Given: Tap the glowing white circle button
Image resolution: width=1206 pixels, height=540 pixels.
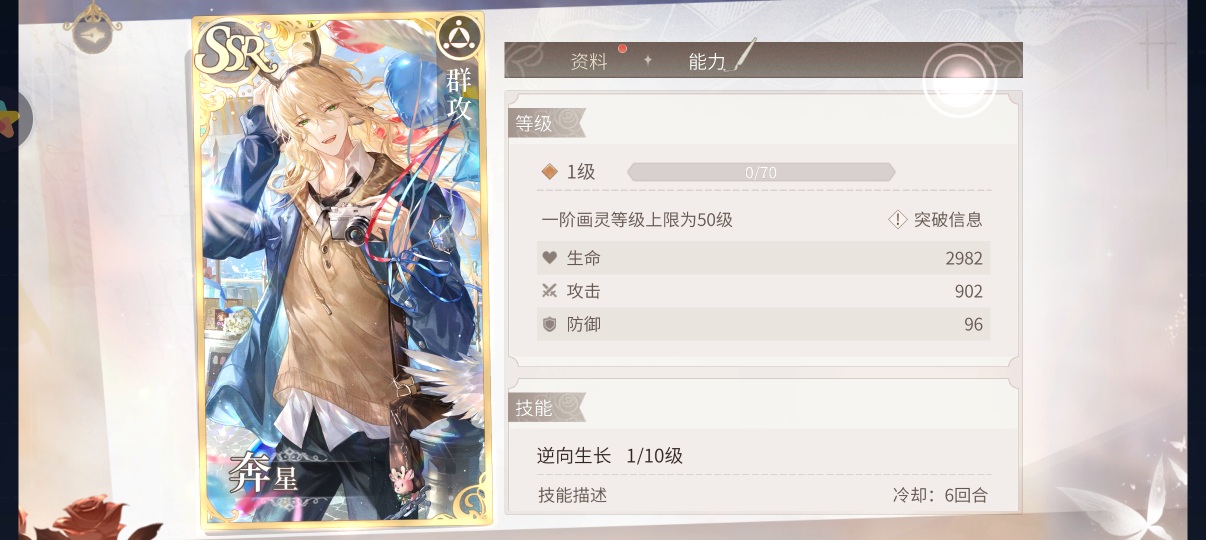Looking at the screenshot, I should [x=960, y=80].
